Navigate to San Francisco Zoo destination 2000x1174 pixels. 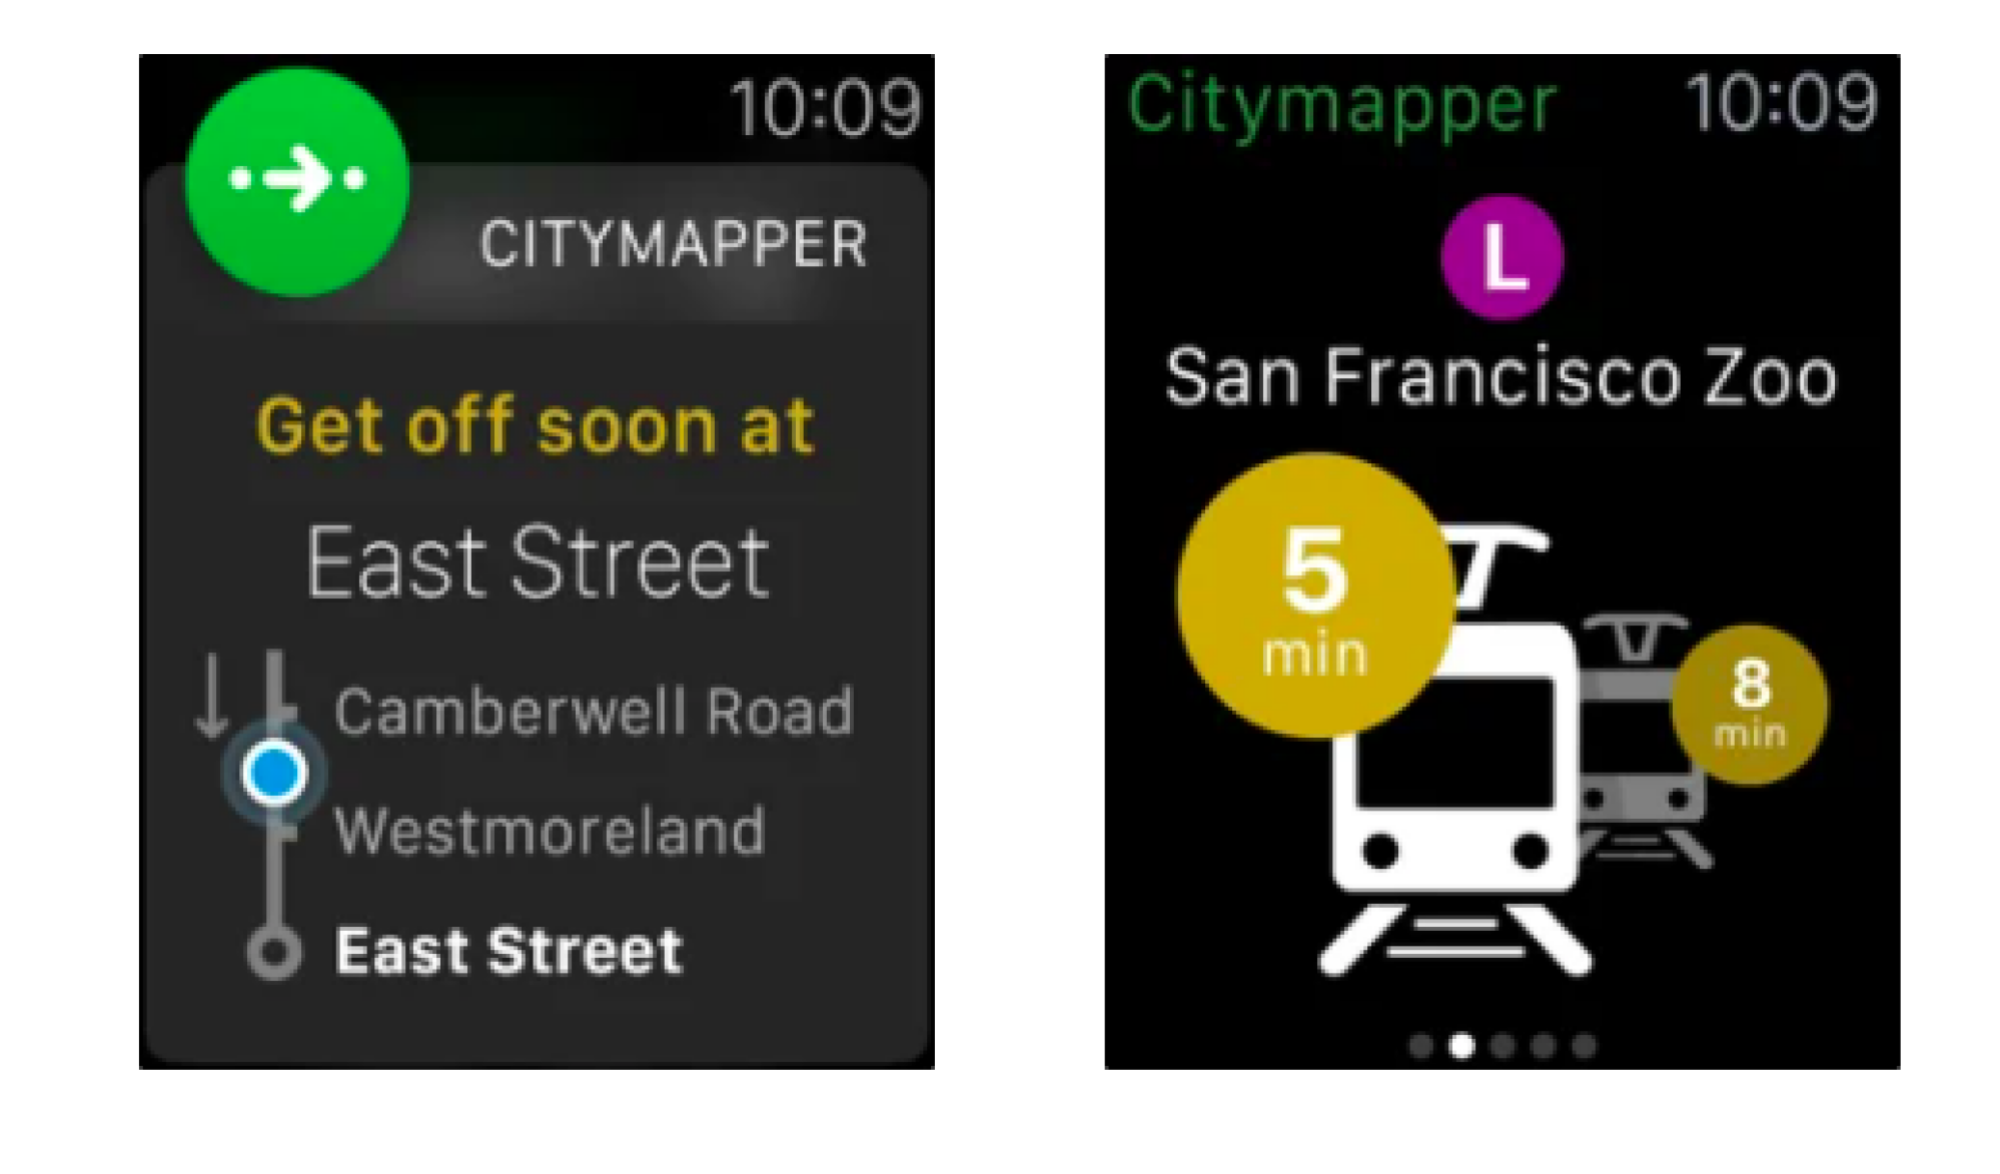click(1498, 375)
